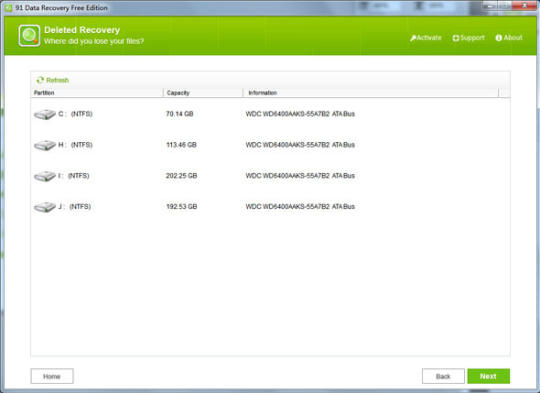The width and height of the screenshot is (540, 393).
Task: Click the Activate key icon
Action: click(x=413, y=38)
